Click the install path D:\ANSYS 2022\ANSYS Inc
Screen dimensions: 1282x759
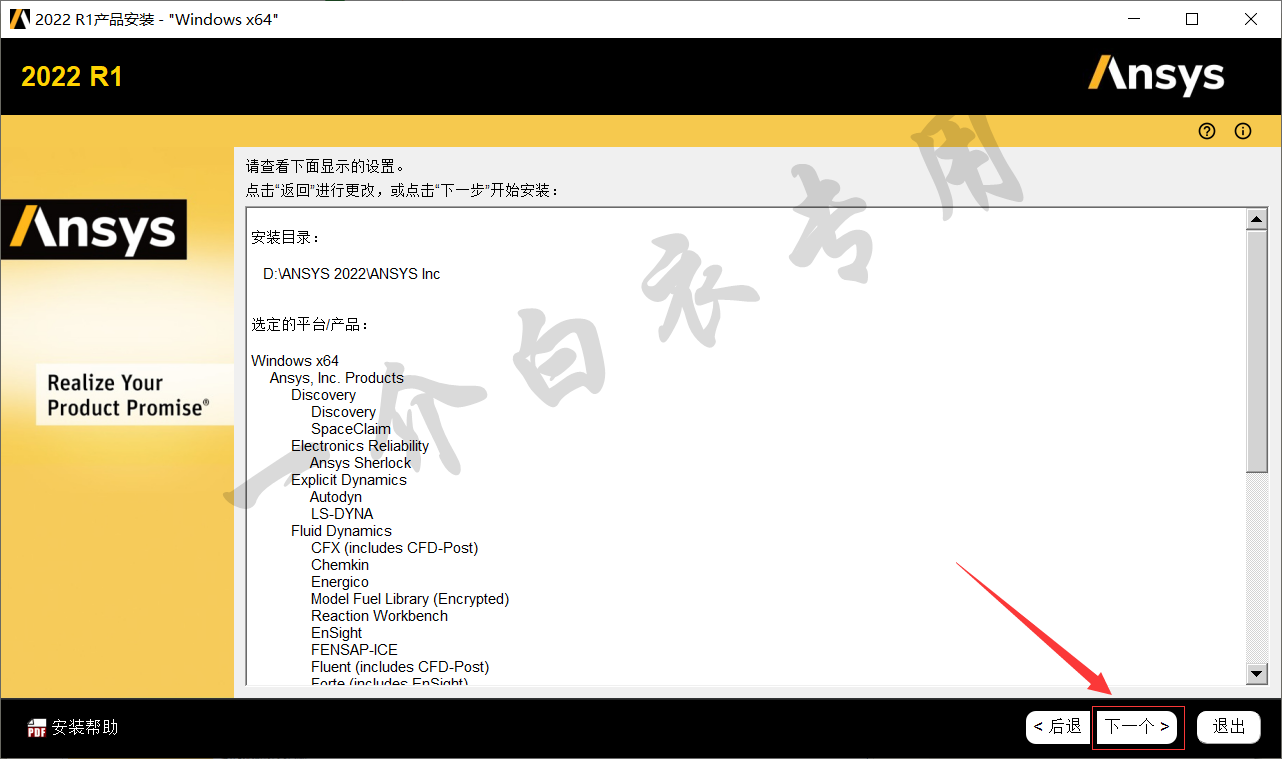click(x=352, y=273)
